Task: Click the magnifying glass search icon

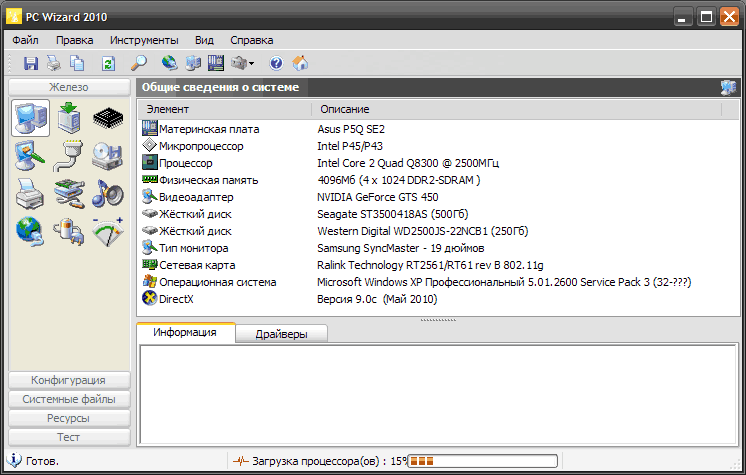Action: pos(138,63)
